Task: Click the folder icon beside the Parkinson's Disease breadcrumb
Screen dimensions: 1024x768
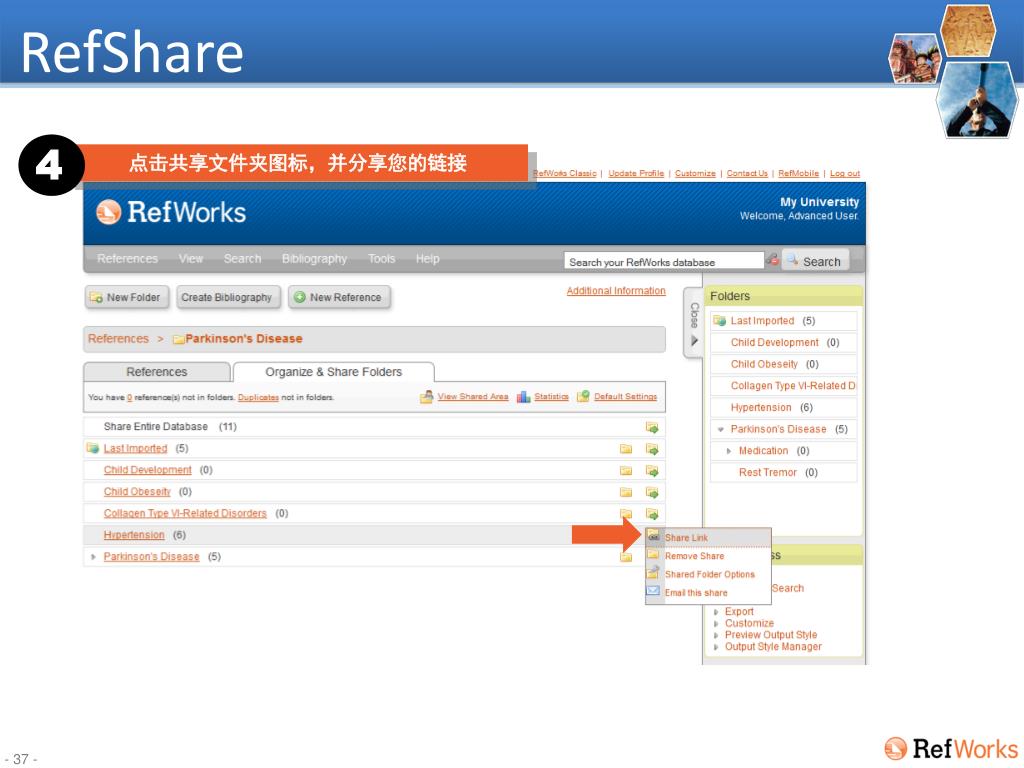Action: [178, 339]
